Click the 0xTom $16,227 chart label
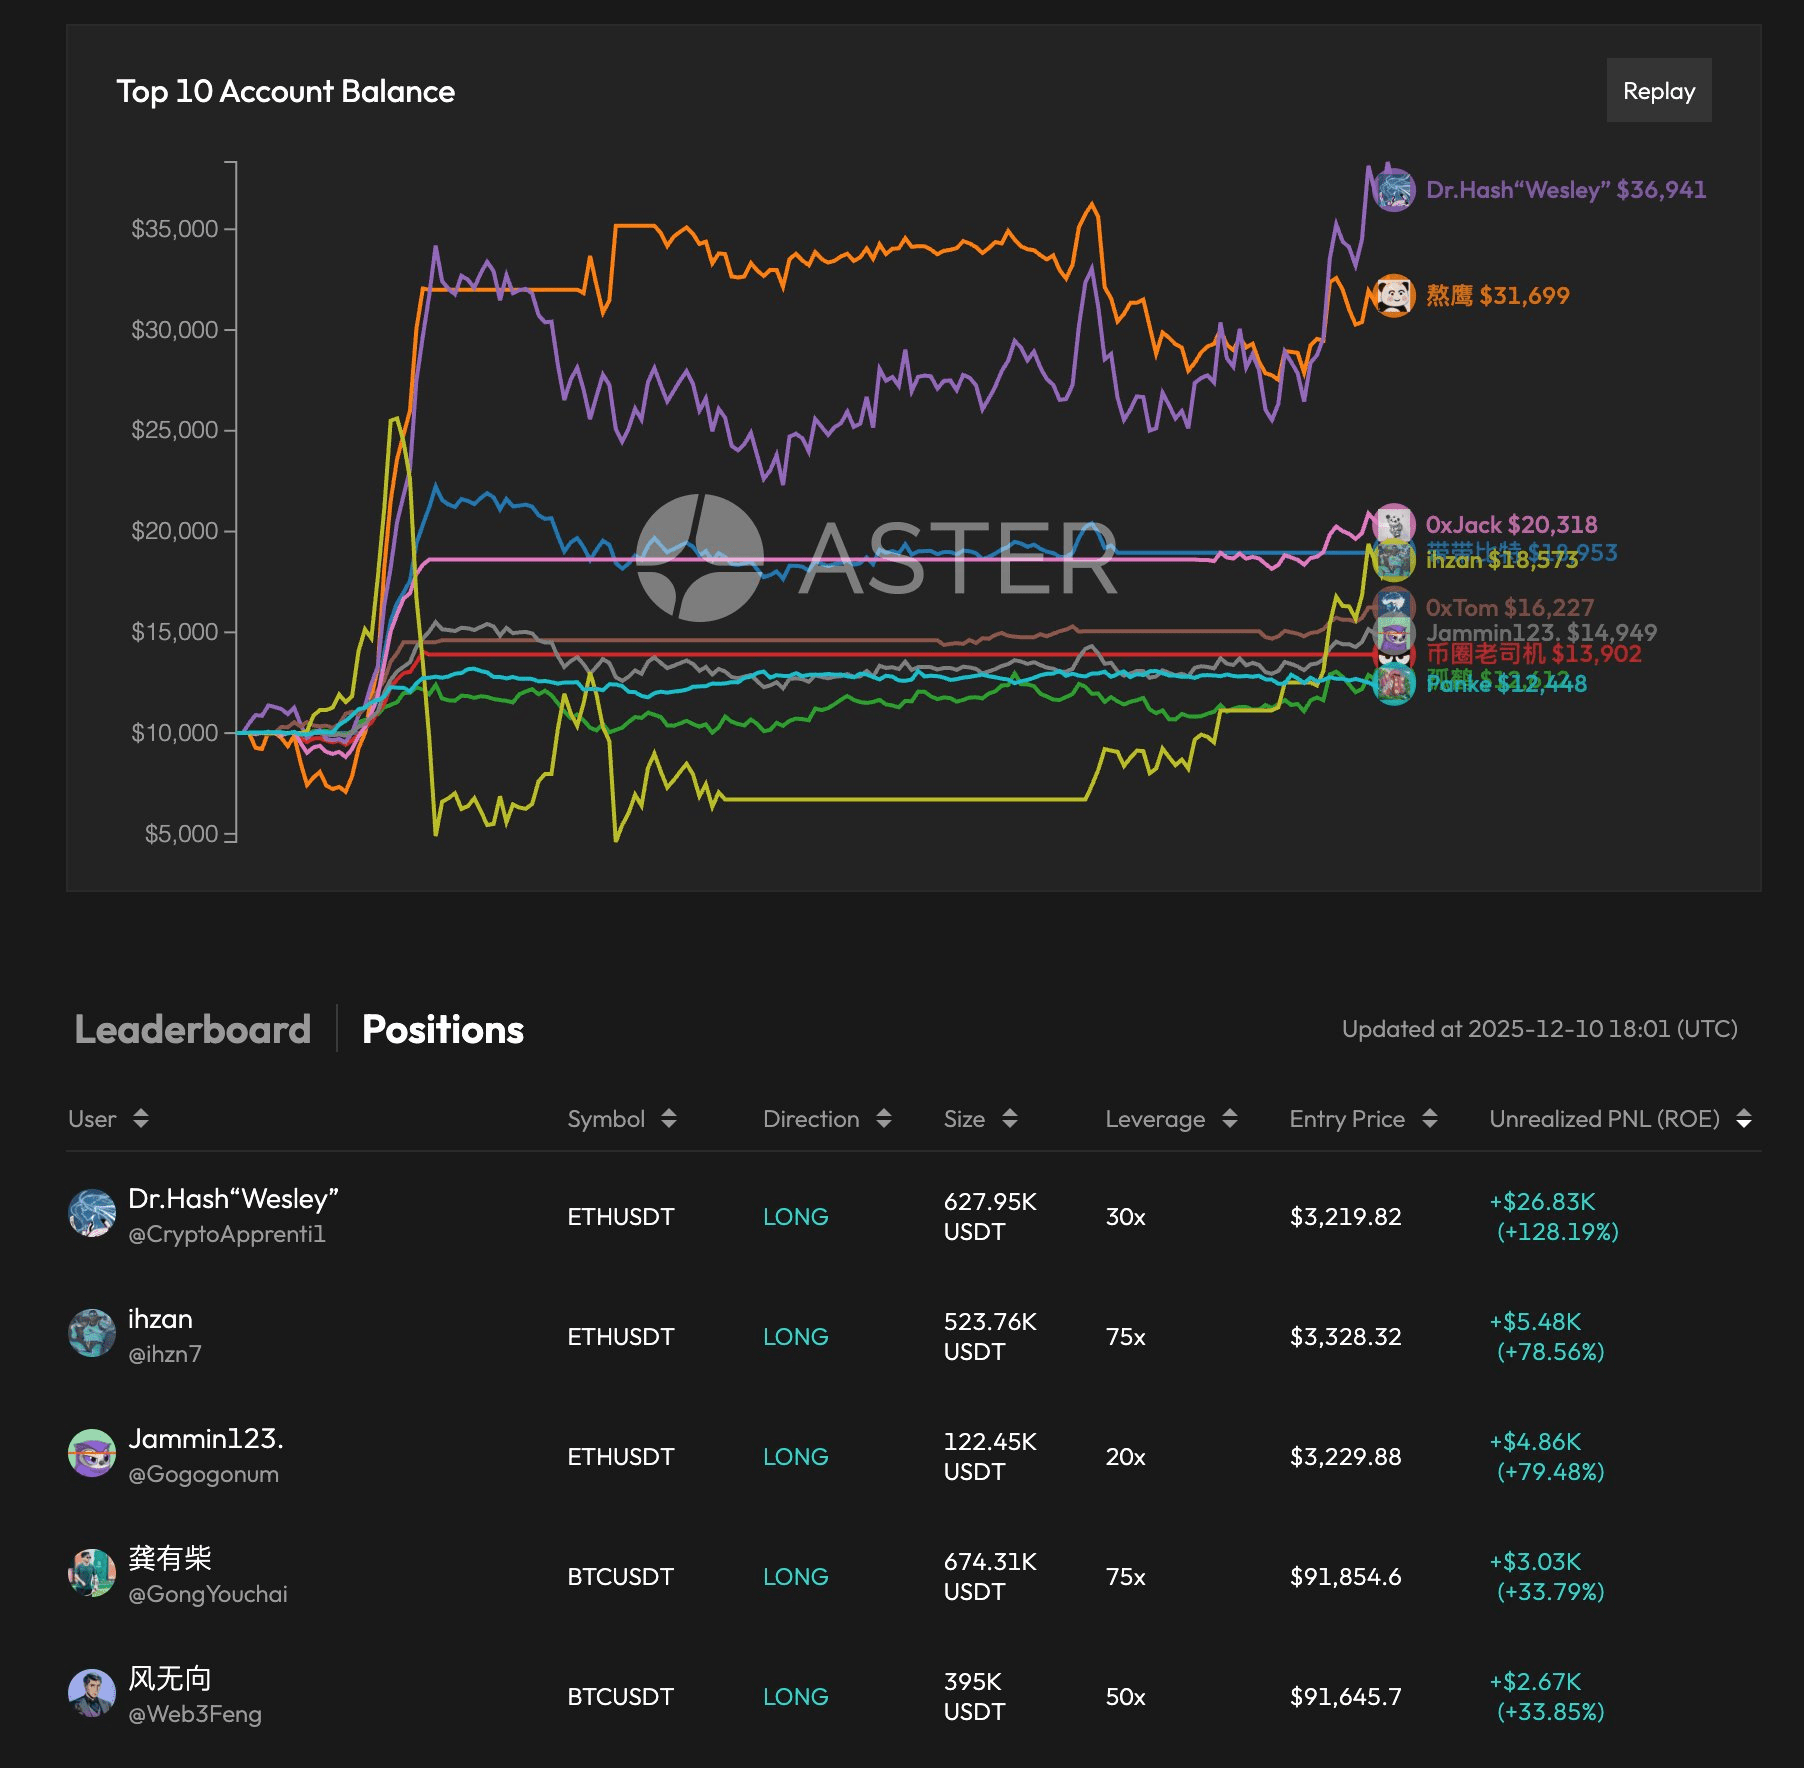This screenshot has height=1768, width=1804. click(x=1509, y=607)
